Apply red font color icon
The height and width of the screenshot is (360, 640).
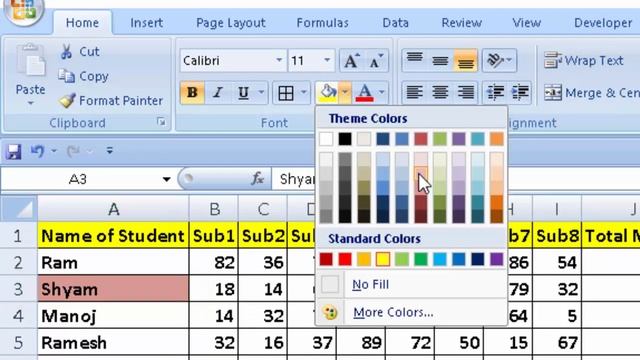pyautogui.click(x=365, y=93)
